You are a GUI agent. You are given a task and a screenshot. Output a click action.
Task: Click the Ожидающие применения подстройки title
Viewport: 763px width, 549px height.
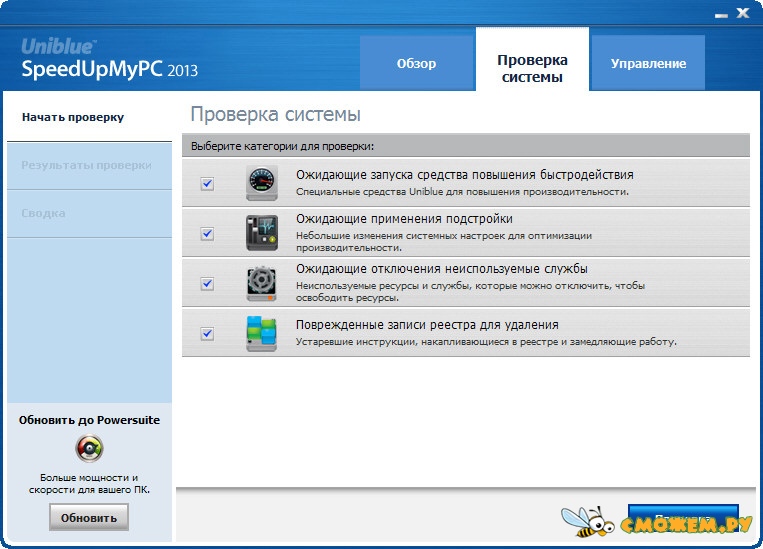[x=404, y=219]
